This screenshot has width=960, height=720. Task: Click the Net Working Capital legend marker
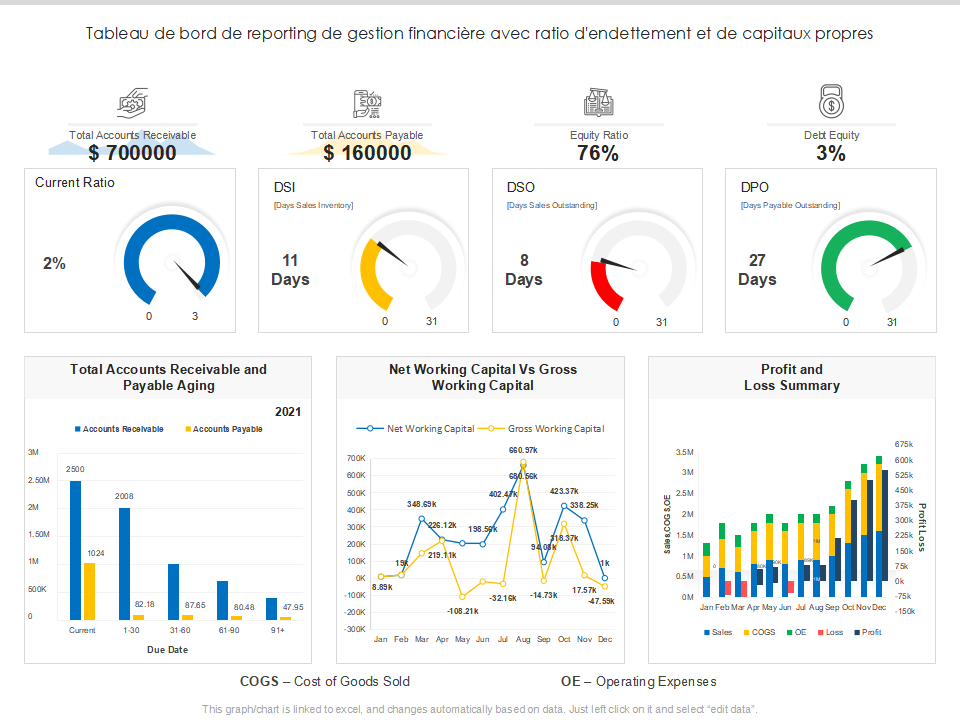370,429
